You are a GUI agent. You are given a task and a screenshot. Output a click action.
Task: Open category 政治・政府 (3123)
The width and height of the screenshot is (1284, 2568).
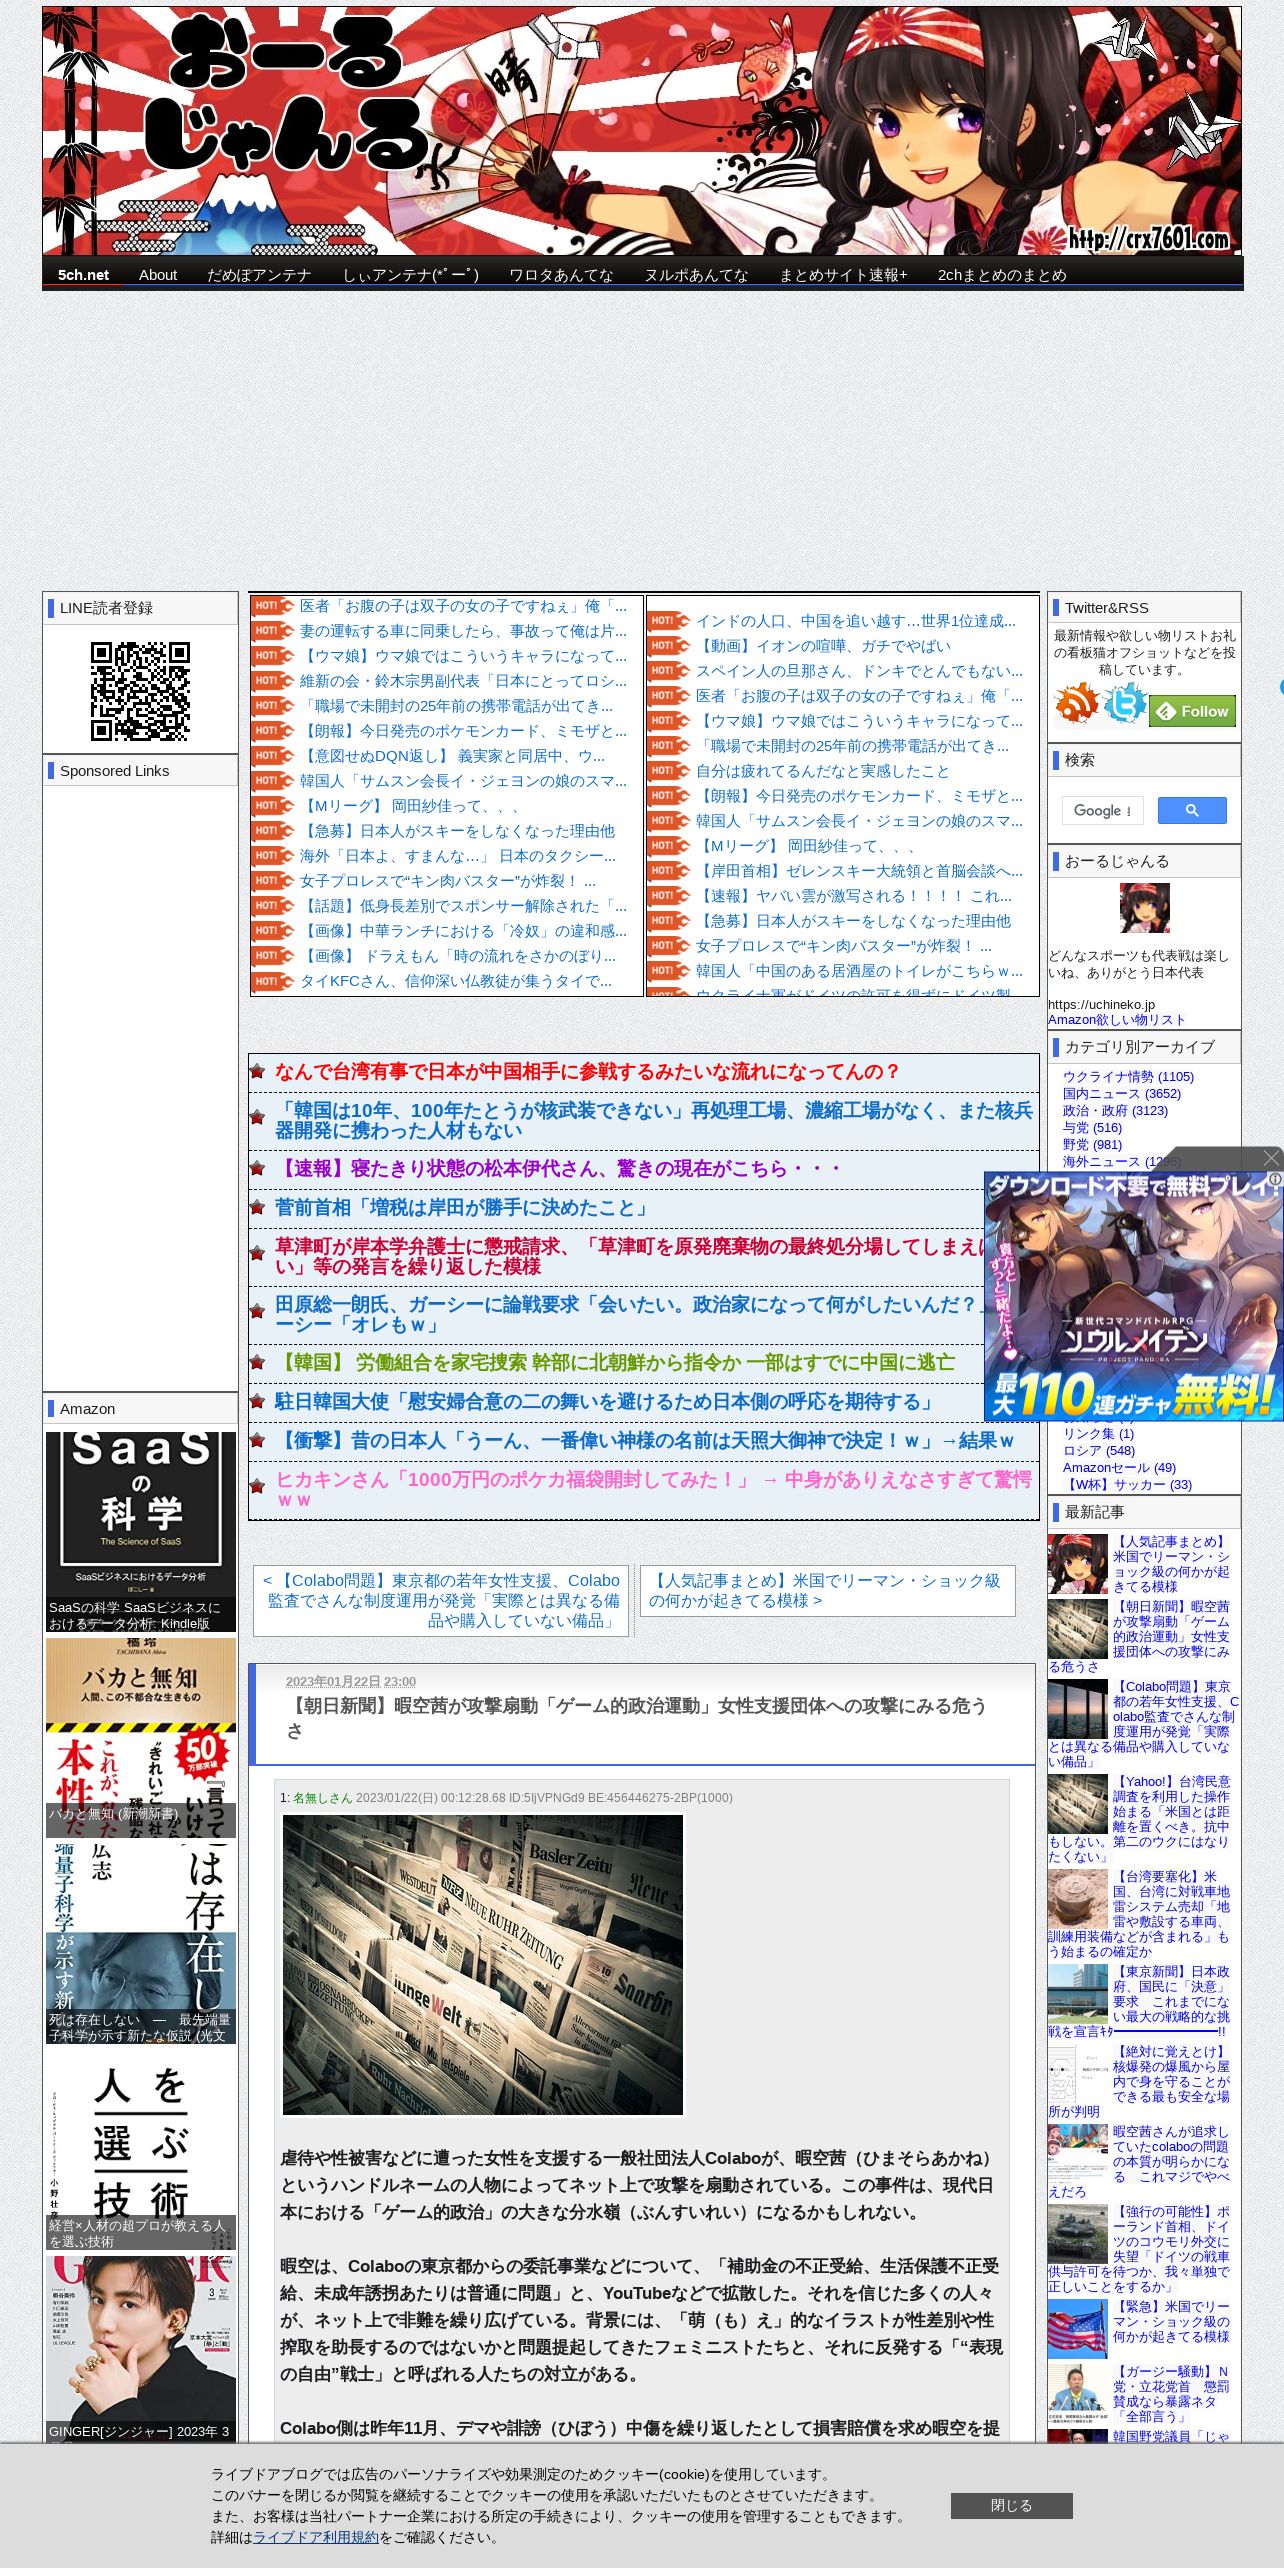pos(1115,1111)
